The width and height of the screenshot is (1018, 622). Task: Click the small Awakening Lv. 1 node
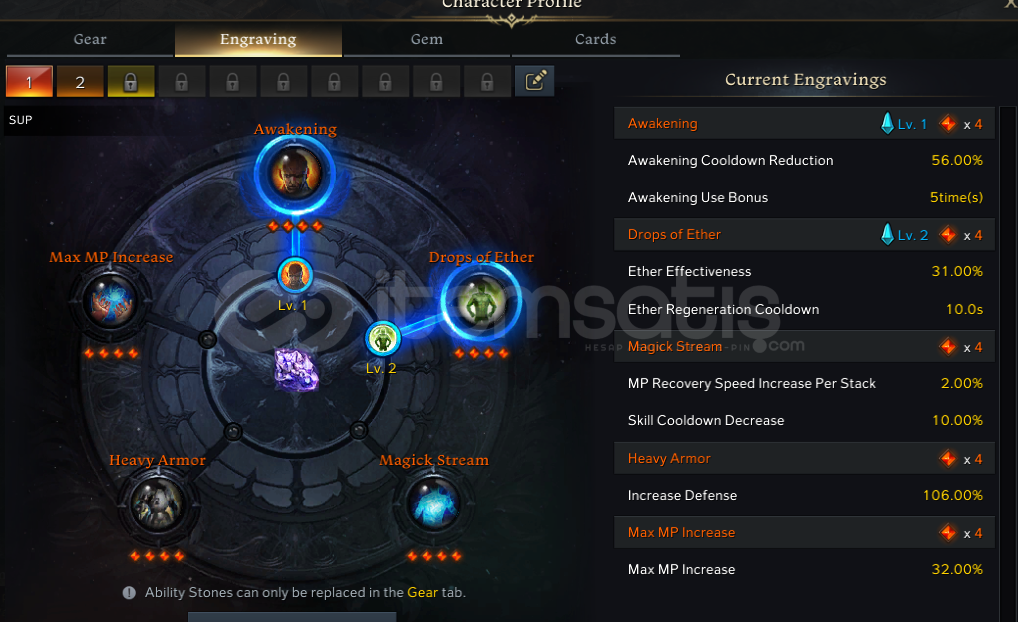295,275
